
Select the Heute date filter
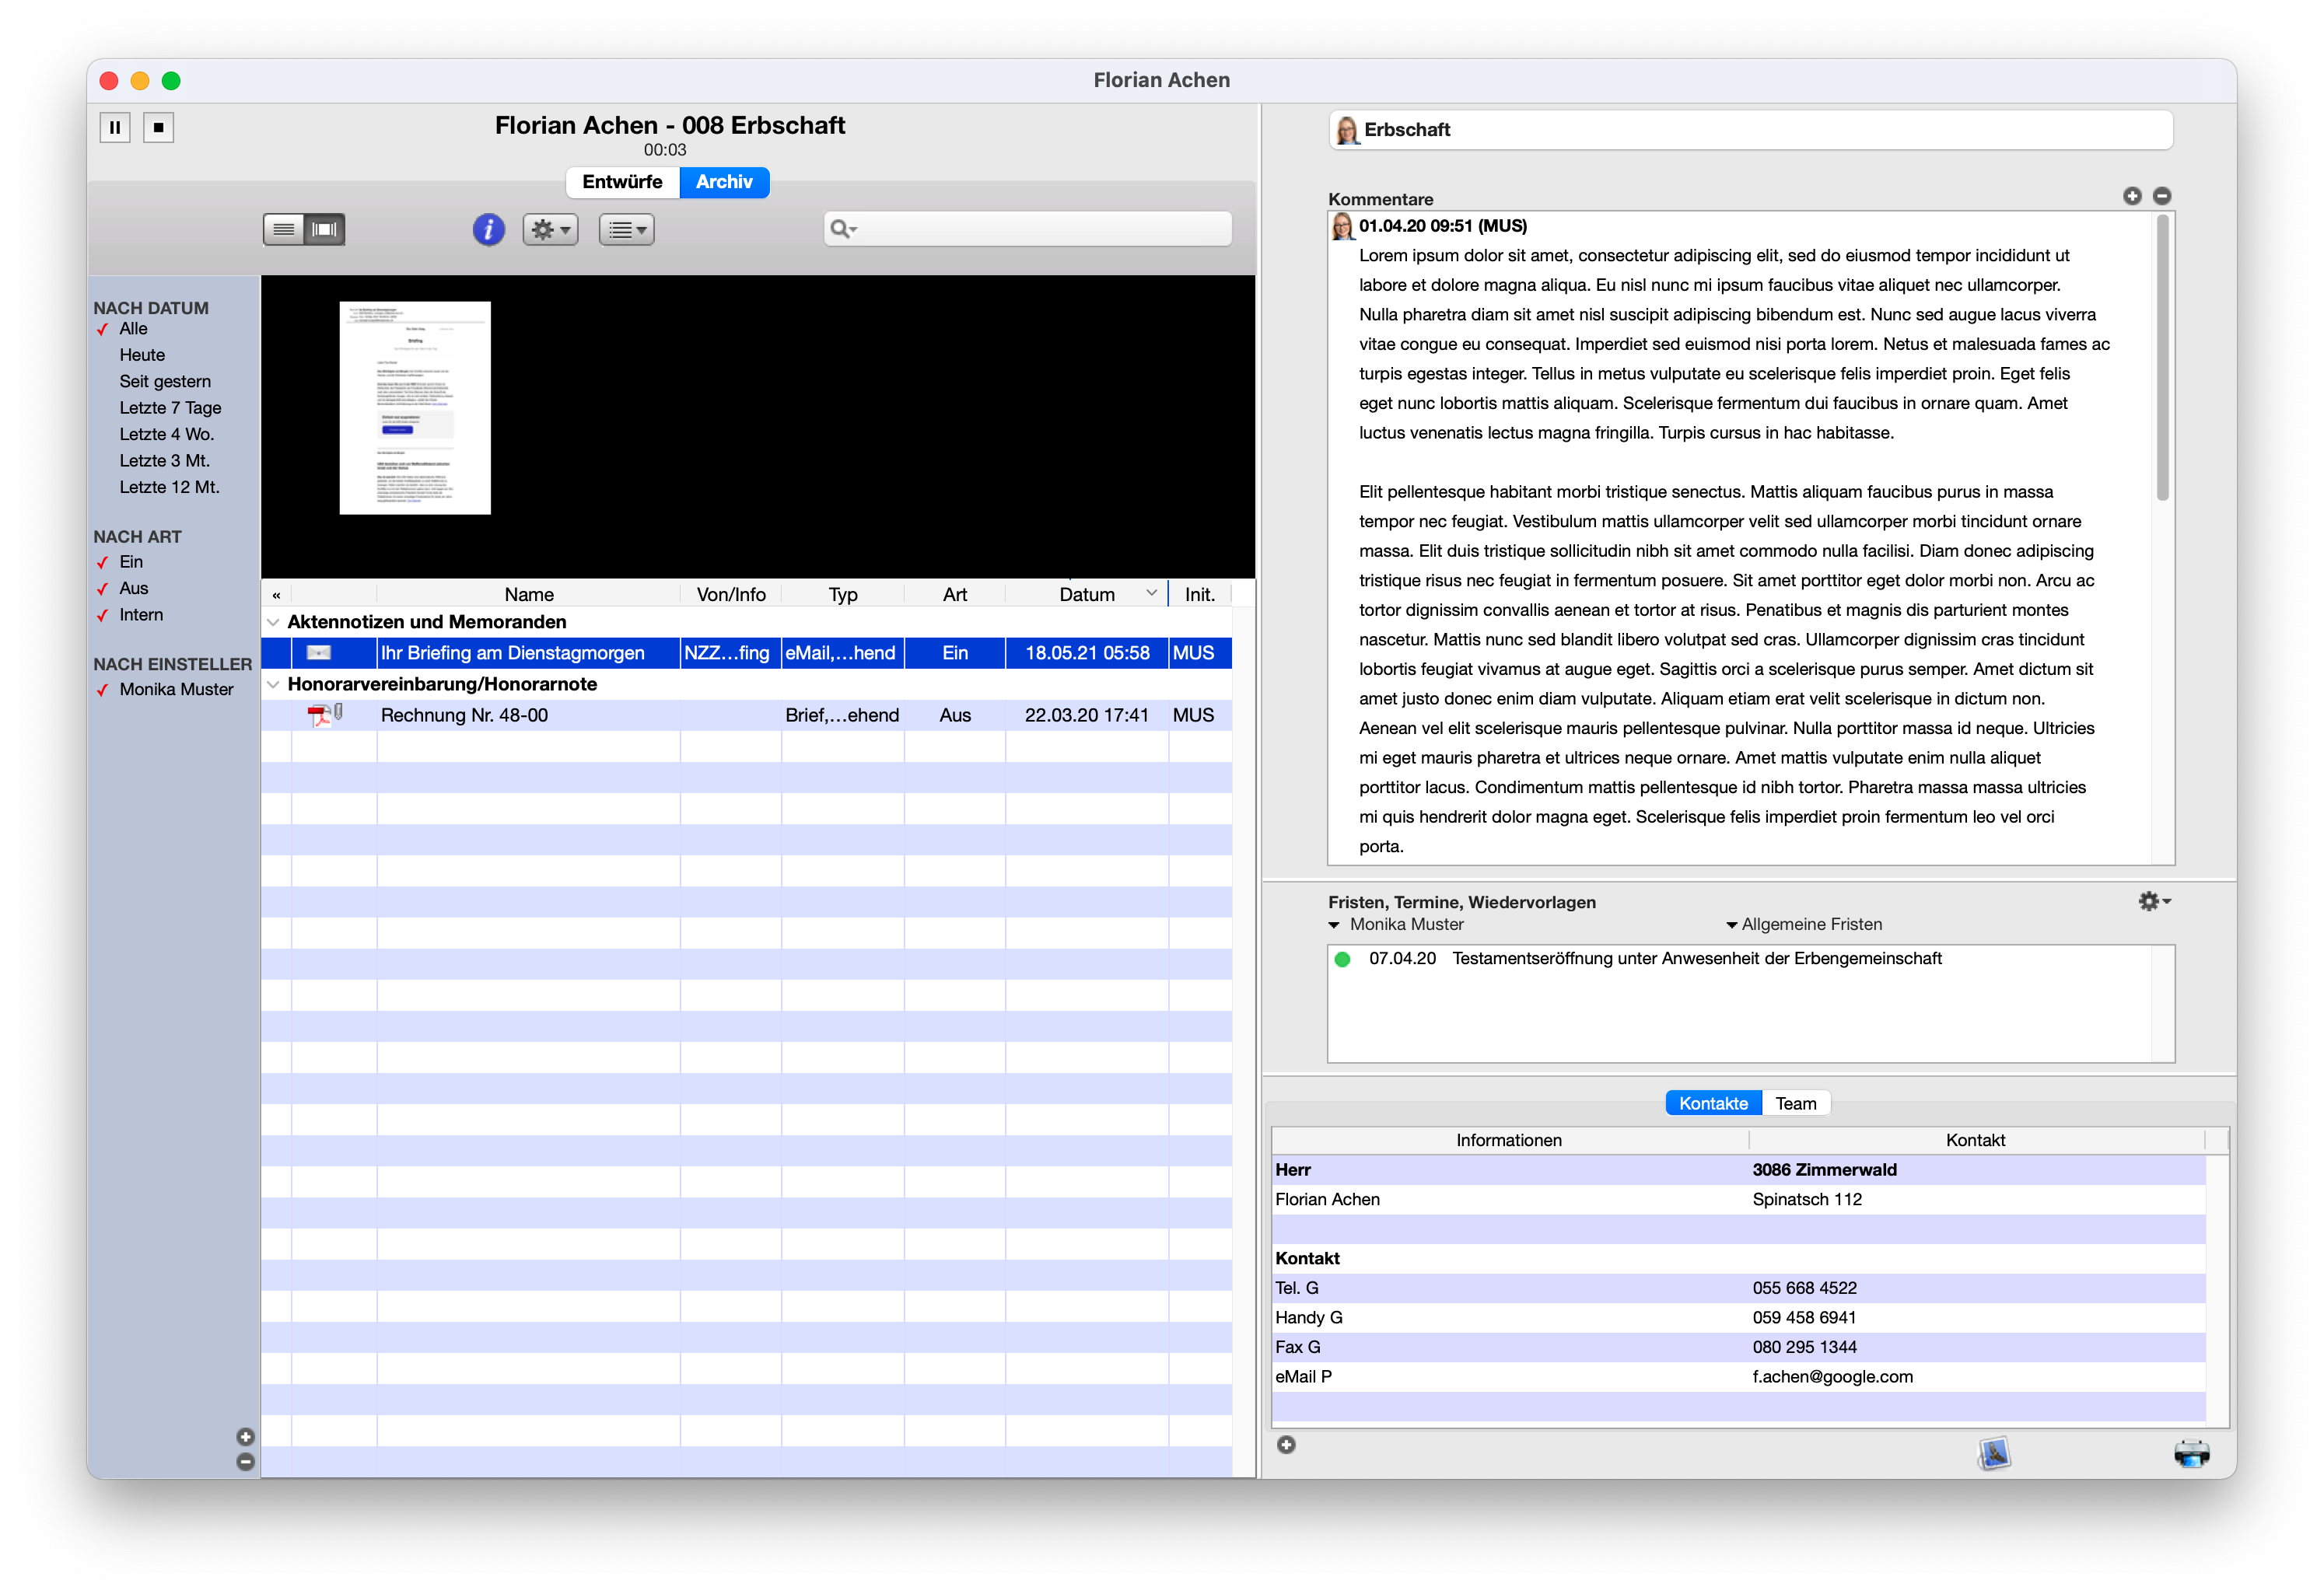pos(142,355)
